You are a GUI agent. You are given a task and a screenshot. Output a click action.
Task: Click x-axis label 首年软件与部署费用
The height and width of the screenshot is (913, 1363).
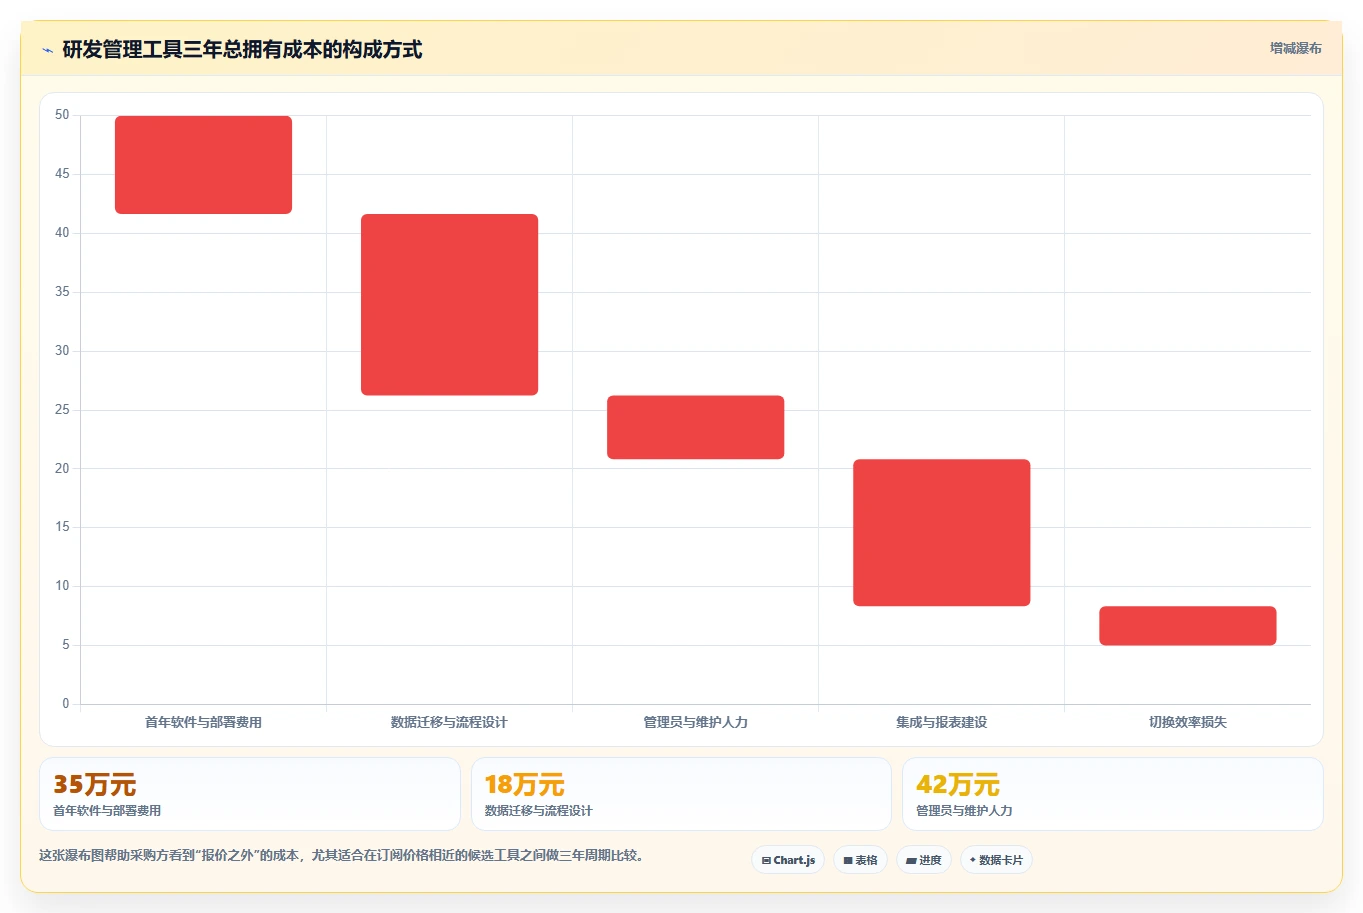(x=203, y=722)
